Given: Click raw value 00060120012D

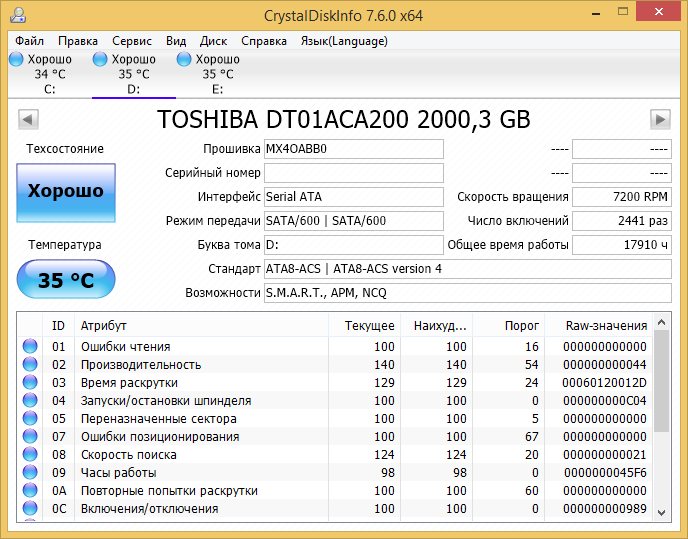Looking at the screenshot, I should click(604, 383).
